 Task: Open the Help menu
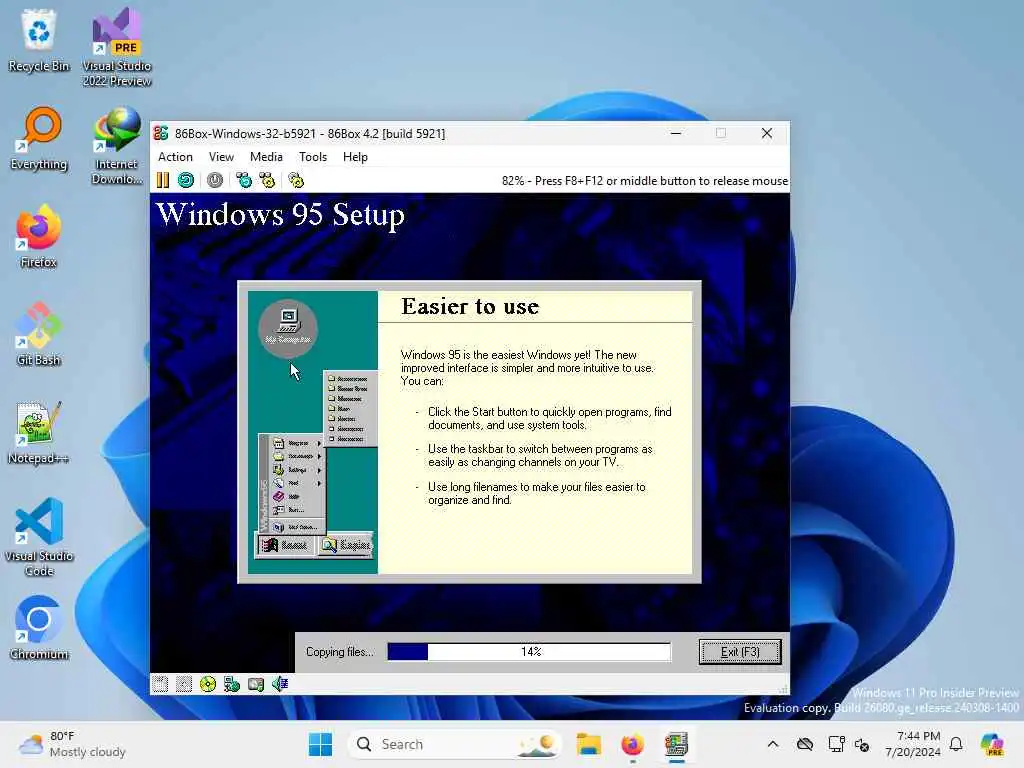pos(355,157)
